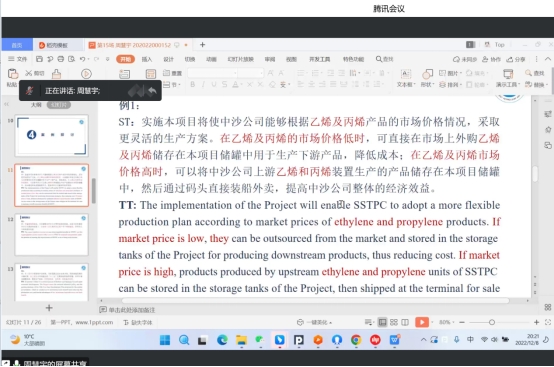This screenshot has height=367, width=554.
Task: Insert a text box with 文本框 icon
Action: pyautogui.click(x=405, y=77)
